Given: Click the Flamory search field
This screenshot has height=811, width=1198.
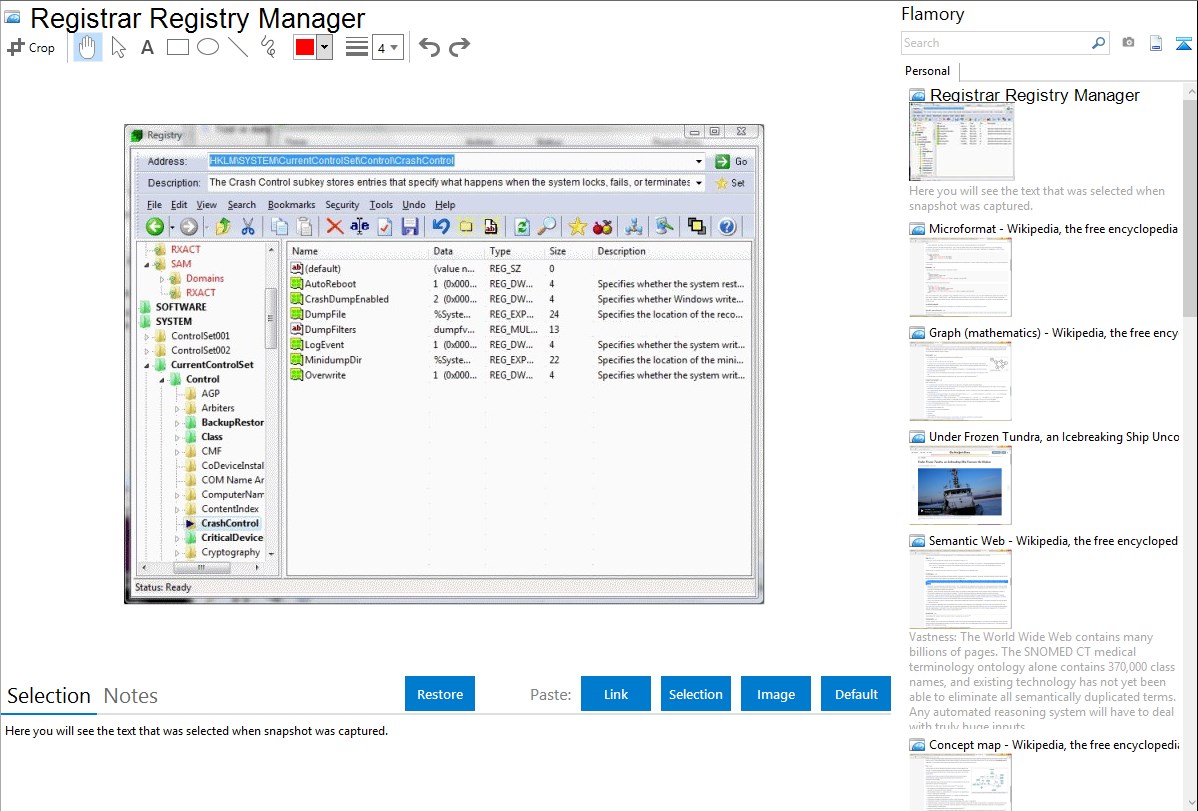Looking at the screenshot, I should 995,43.
